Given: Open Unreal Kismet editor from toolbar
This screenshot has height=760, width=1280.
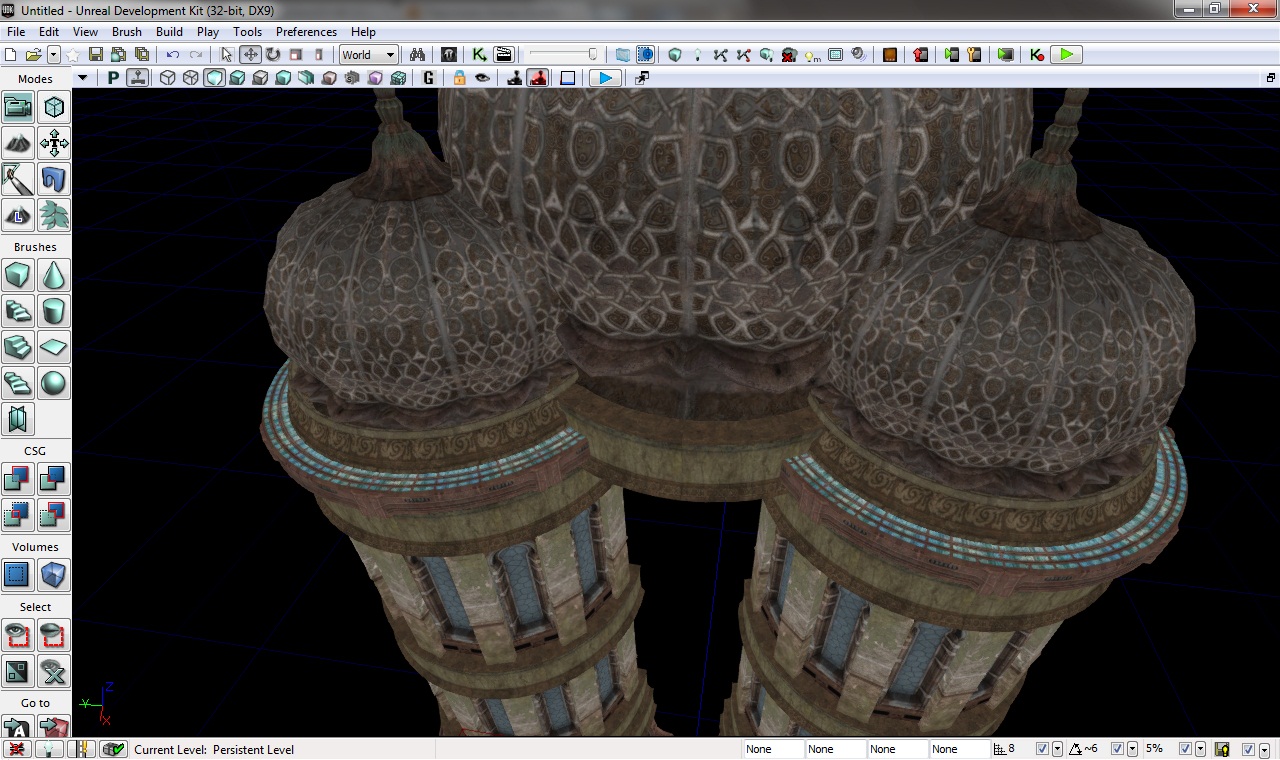Looking at the screenshot, I should (x=479, y=55).
